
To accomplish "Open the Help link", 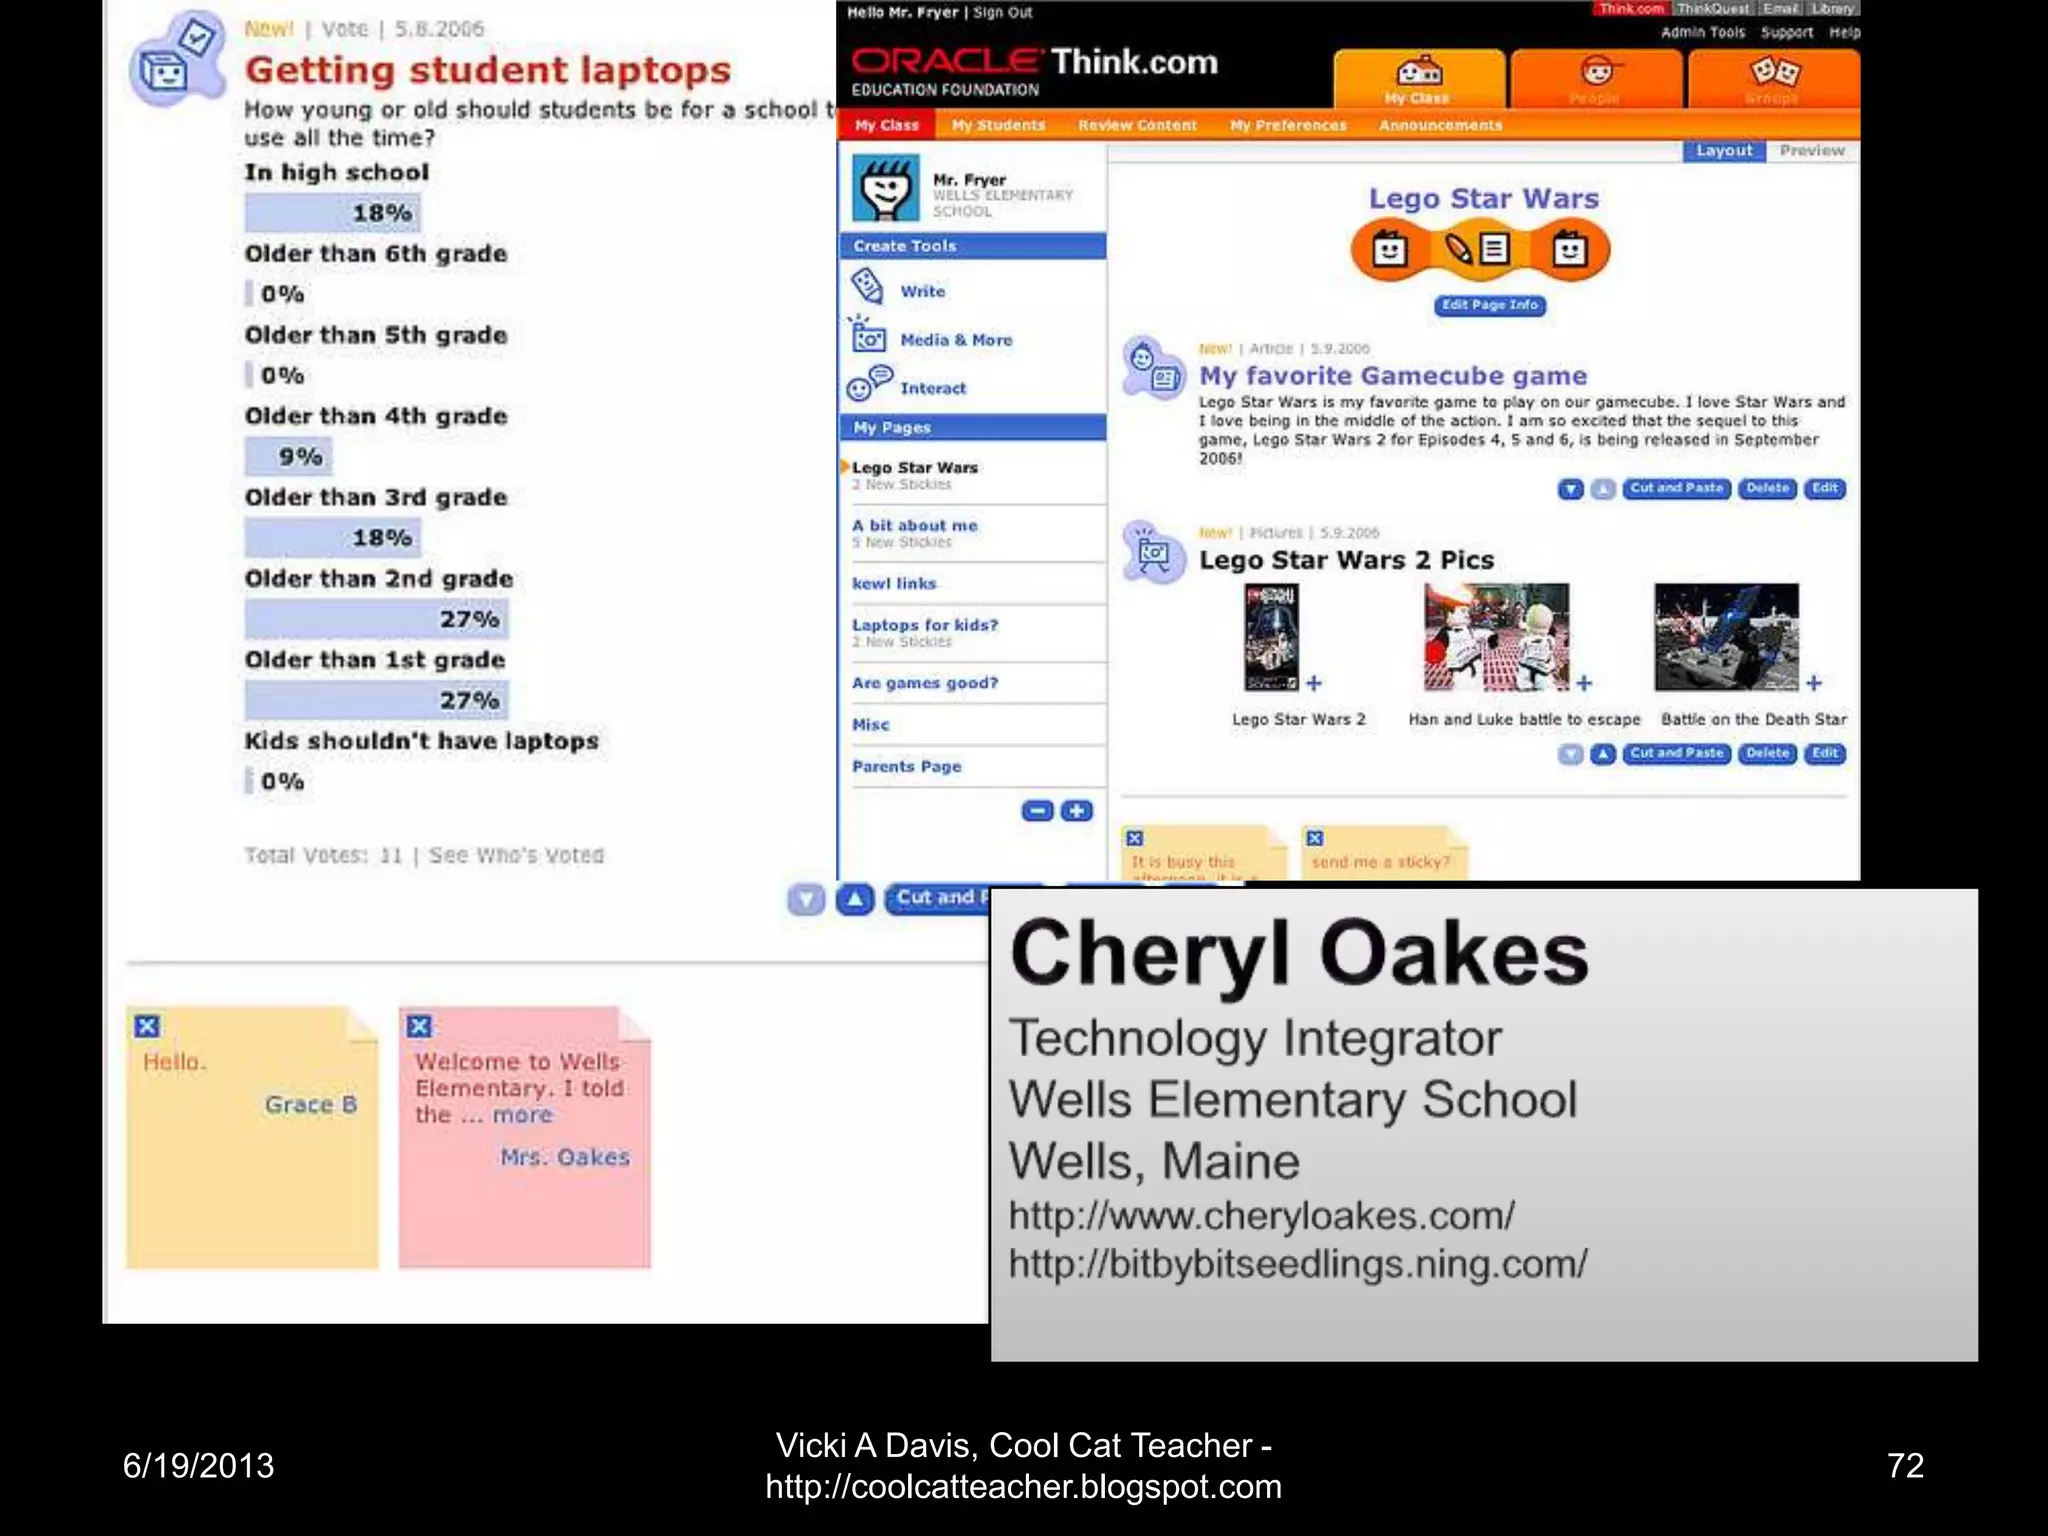I will [x=1845, y=33].
